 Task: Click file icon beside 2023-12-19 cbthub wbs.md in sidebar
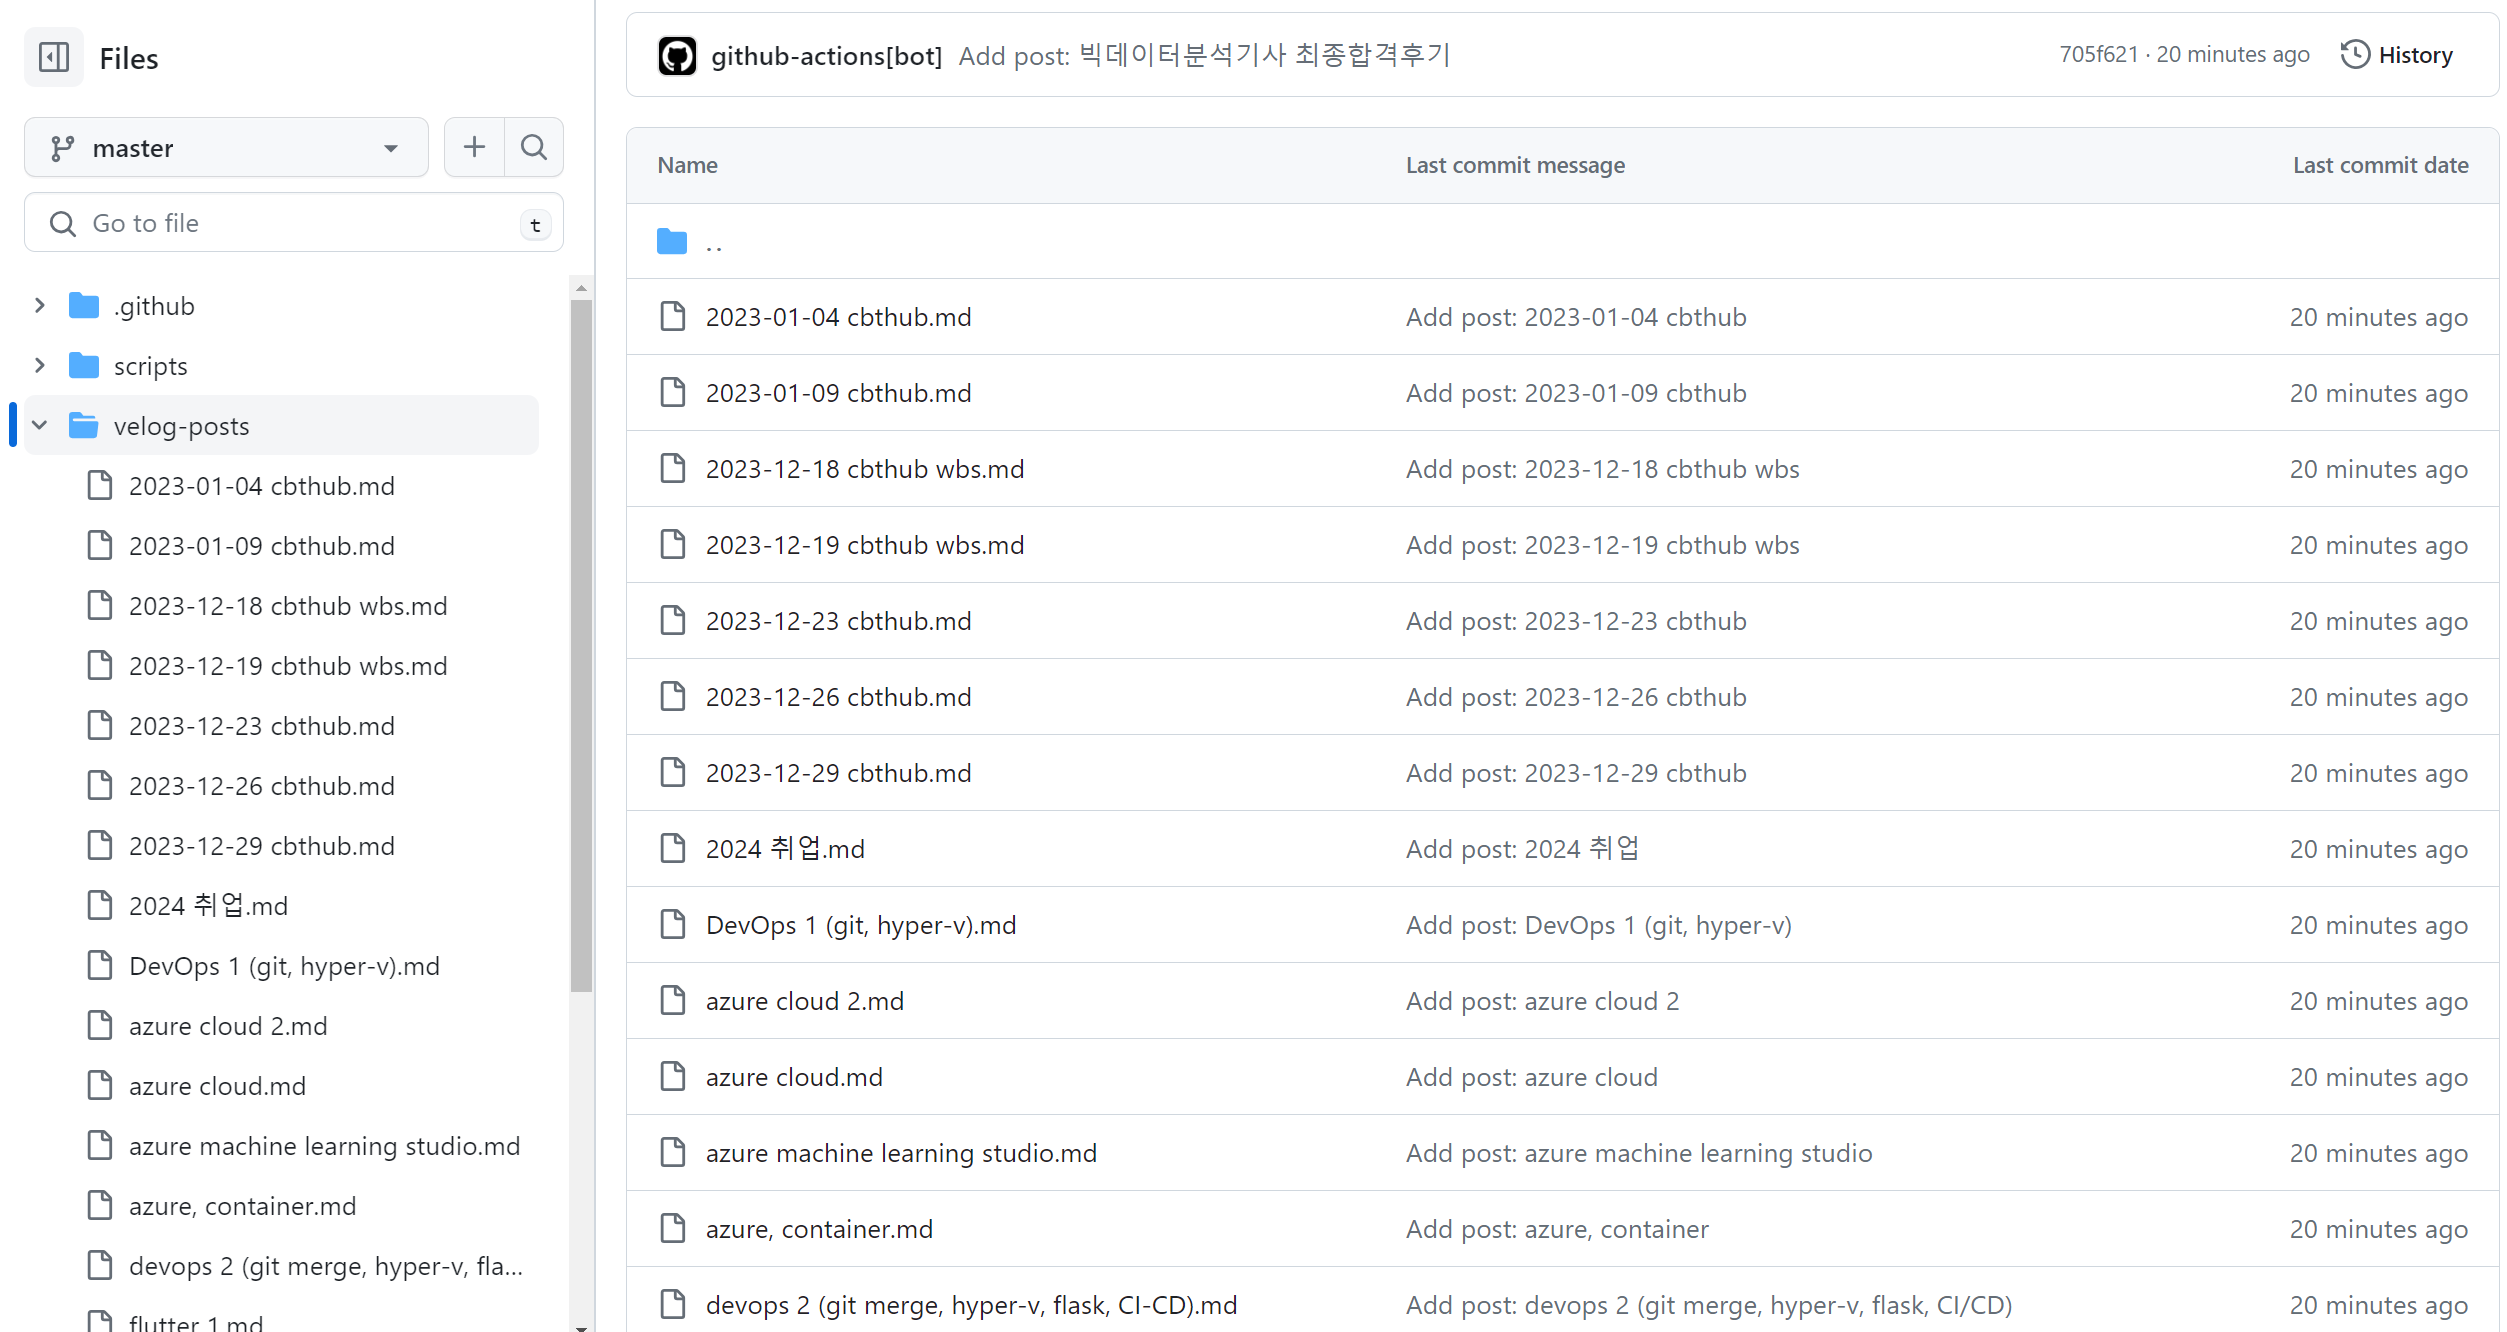pos(100,666)
